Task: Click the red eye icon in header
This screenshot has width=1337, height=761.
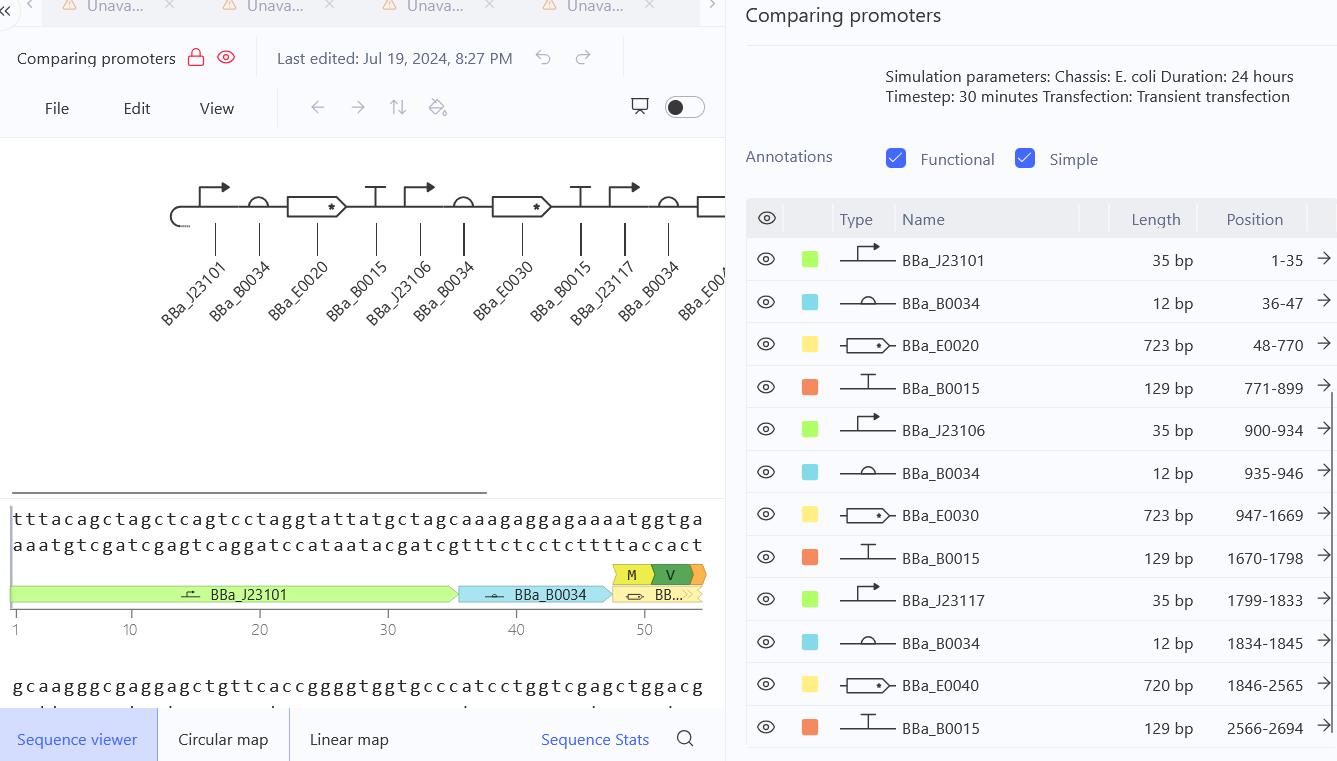Action: (226, 58)
